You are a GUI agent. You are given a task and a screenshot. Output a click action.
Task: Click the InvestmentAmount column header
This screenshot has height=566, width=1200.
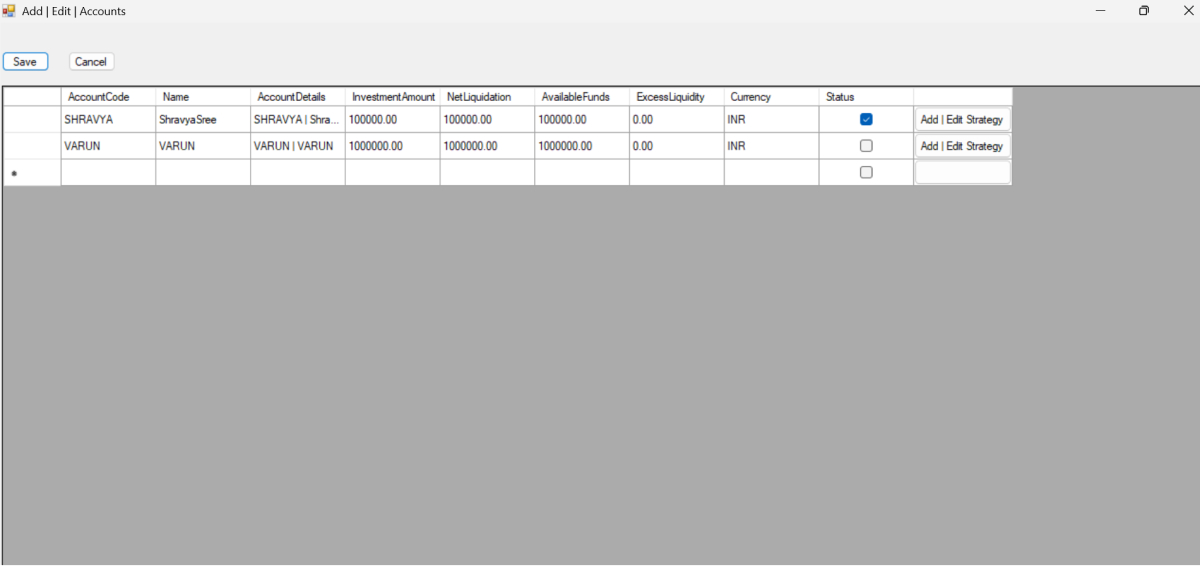click(393, 97)
